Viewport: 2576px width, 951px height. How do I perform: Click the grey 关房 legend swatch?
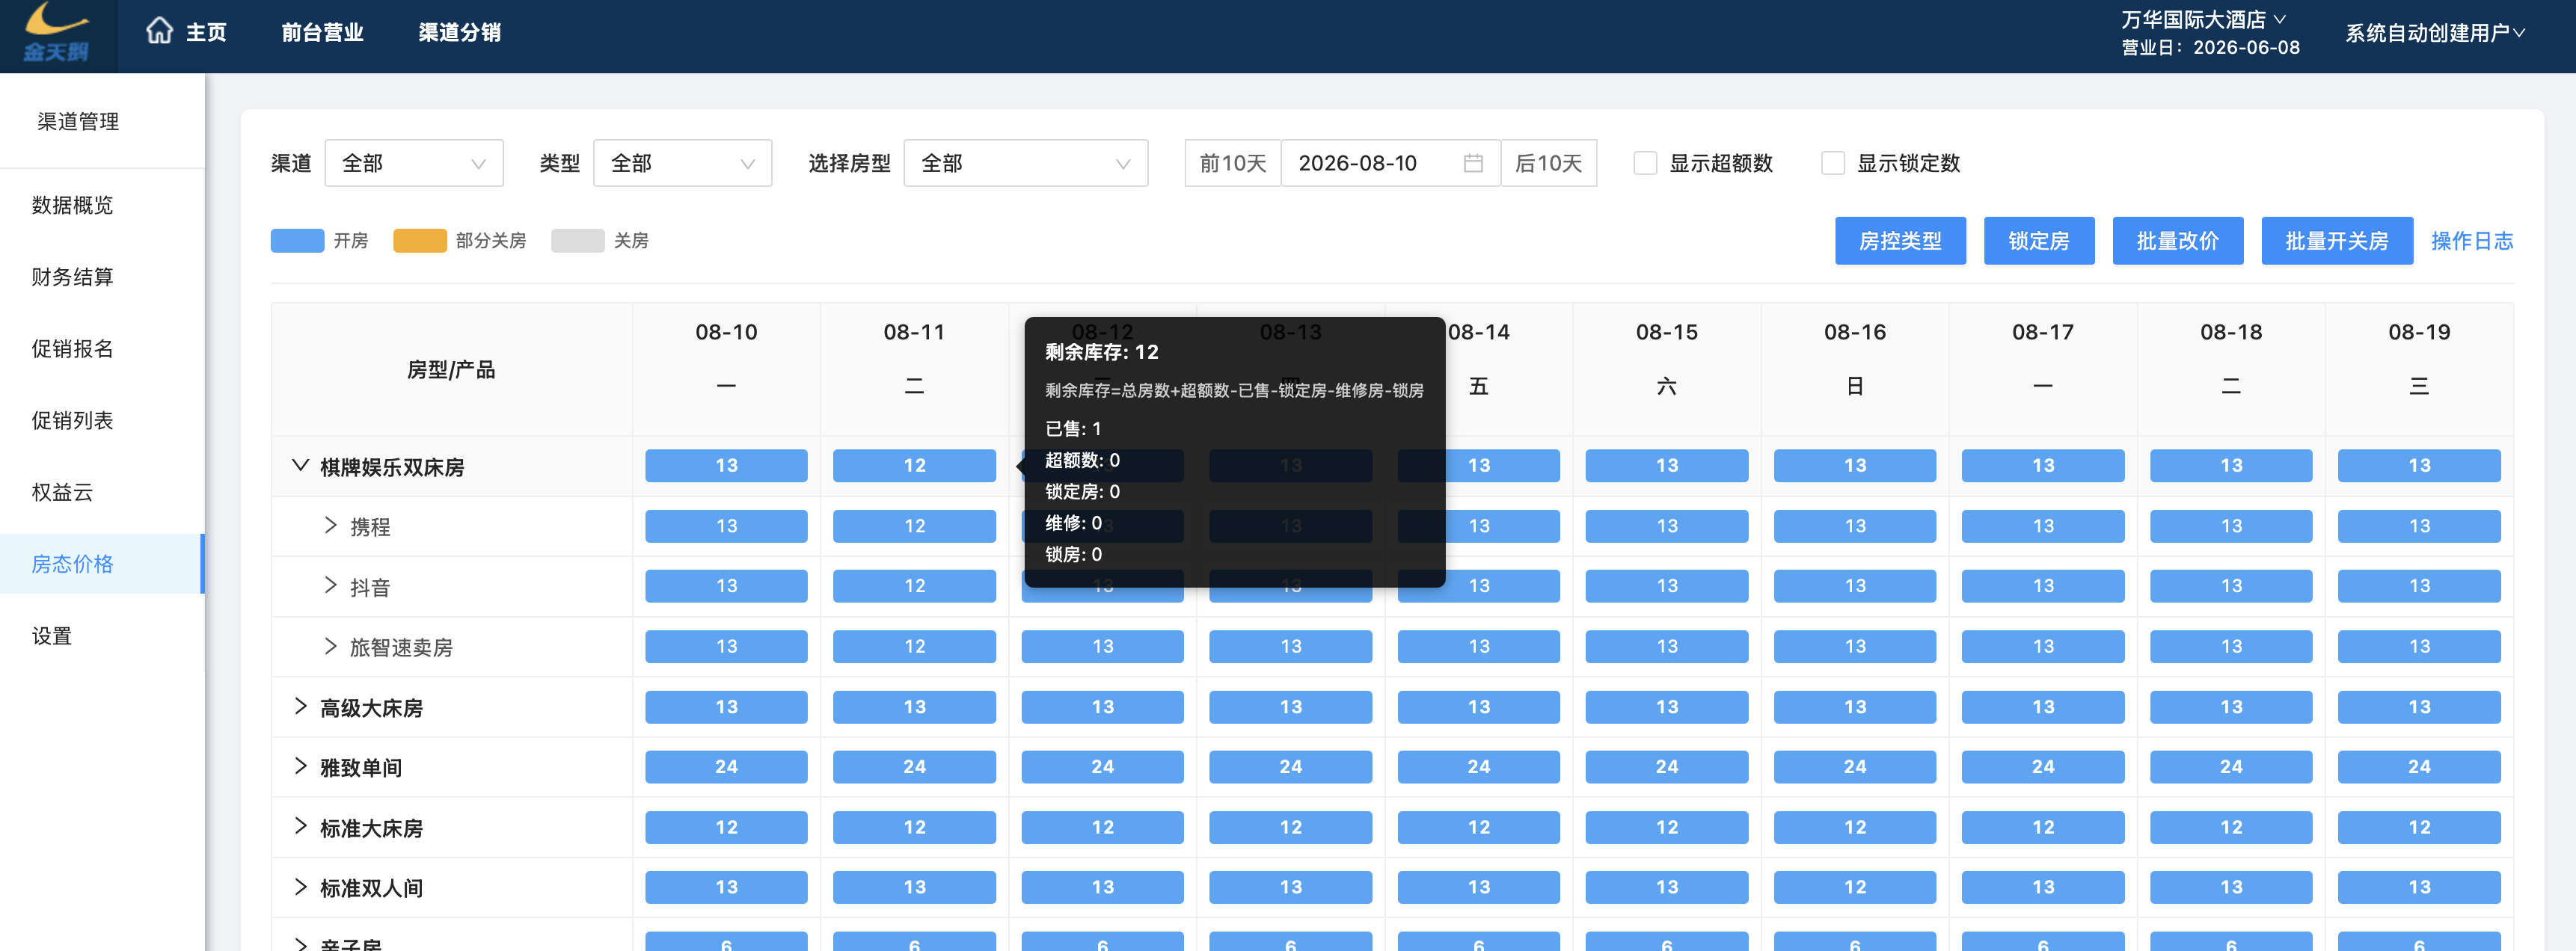click(x=578, y=241)
